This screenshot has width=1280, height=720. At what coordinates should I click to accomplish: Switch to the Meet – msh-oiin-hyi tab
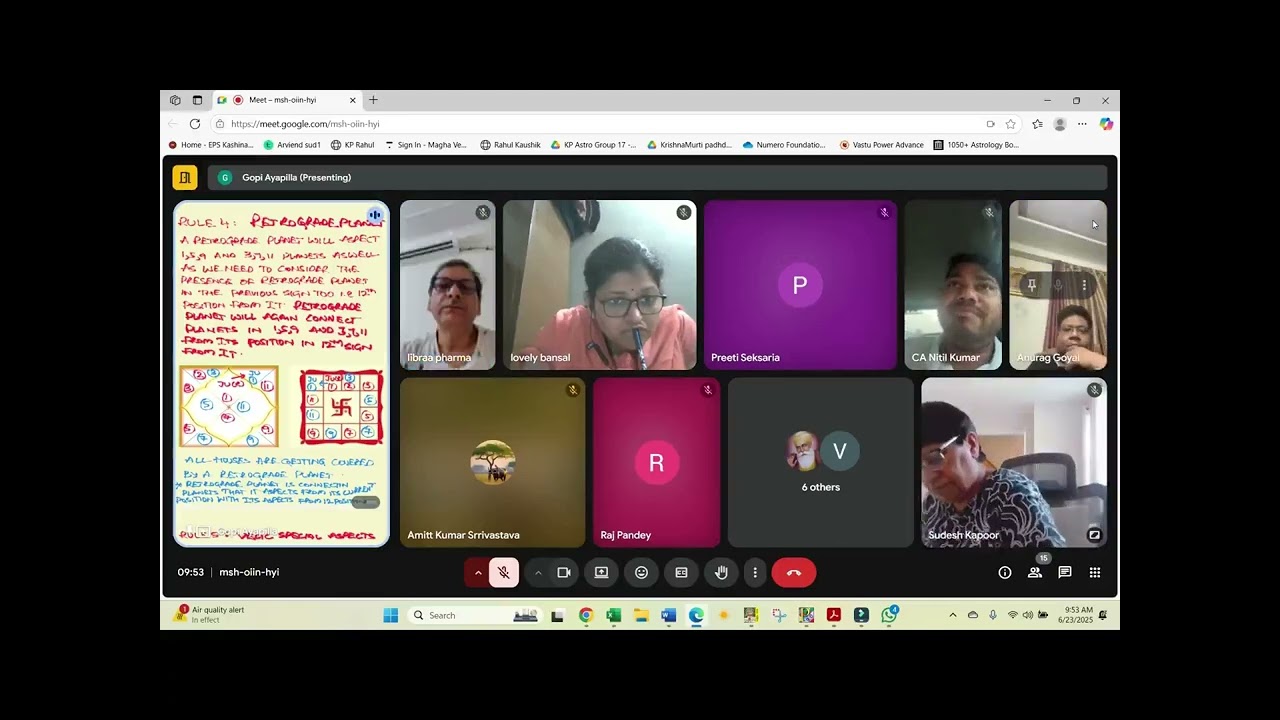tap(285, 100)
